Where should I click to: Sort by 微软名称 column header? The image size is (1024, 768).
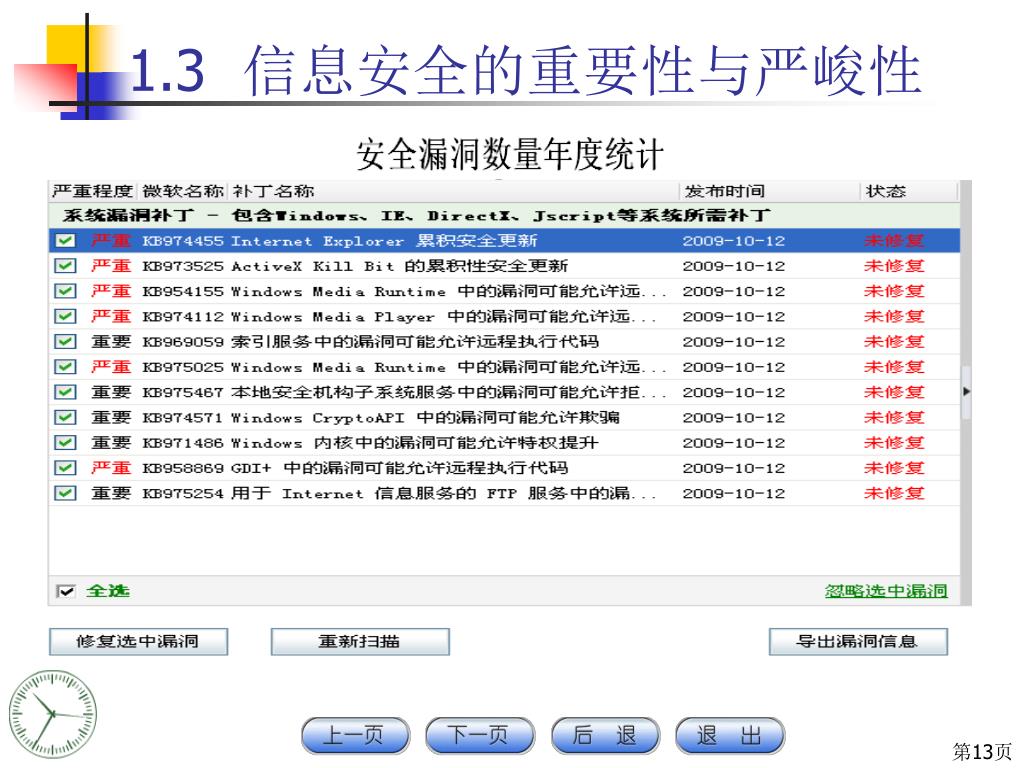tap(183, 191)
